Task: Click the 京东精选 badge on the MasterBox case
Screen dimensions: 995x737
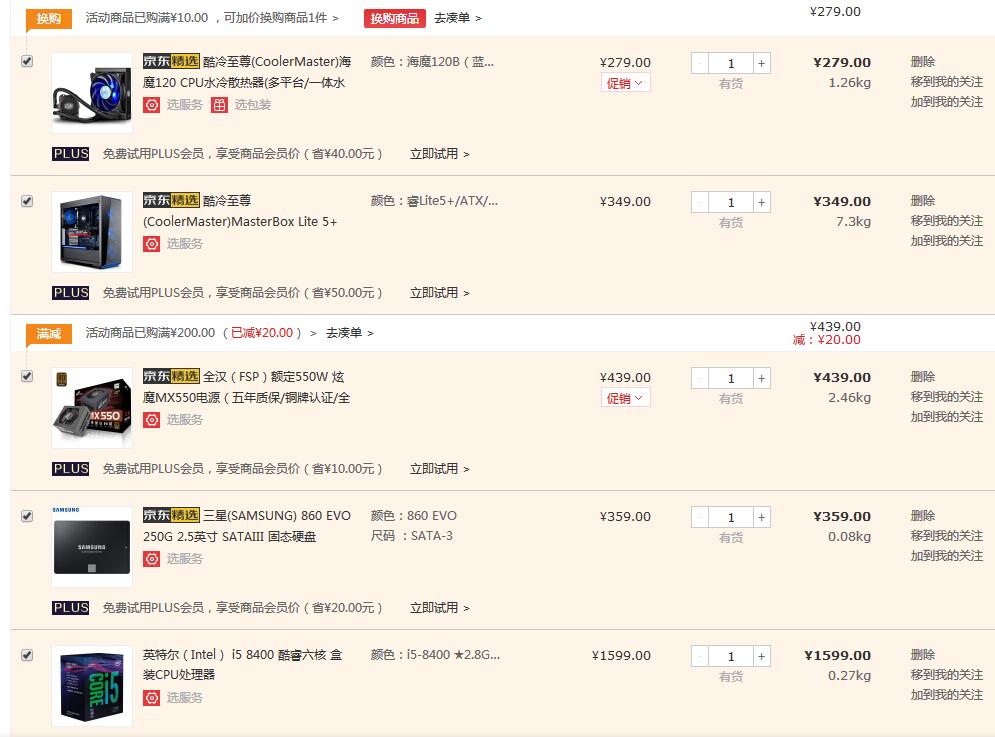Action: coord(171,200)
